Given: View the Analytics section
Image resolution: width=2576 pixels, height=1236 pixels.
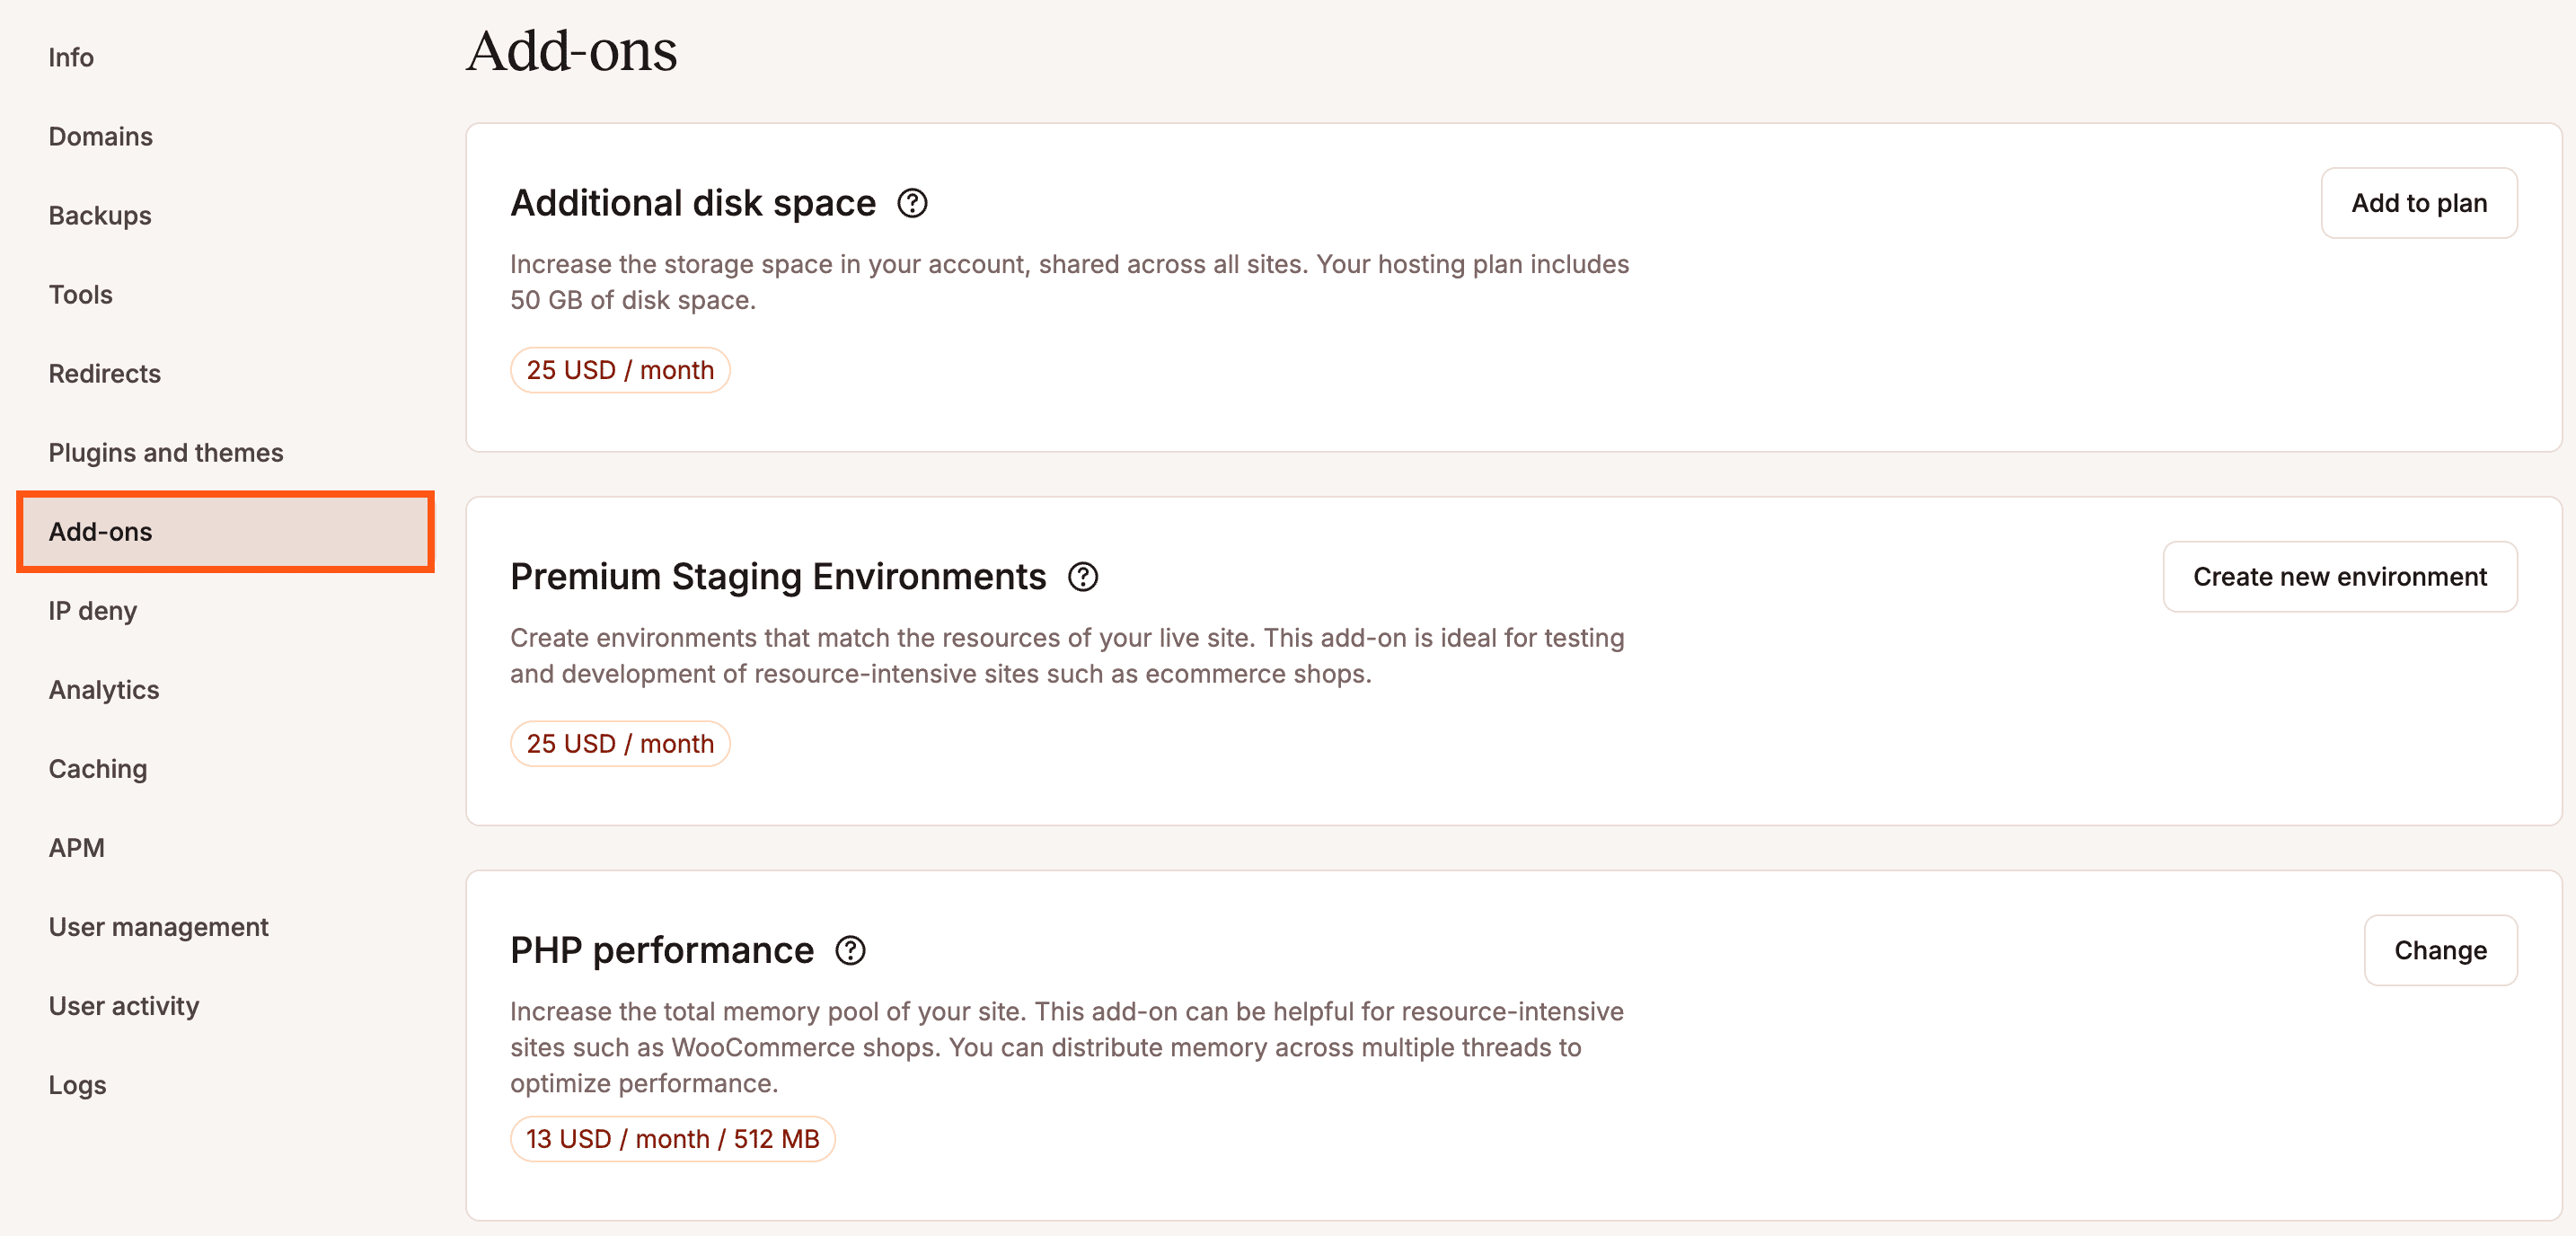Looking at the screenshot, I should 104,689.
